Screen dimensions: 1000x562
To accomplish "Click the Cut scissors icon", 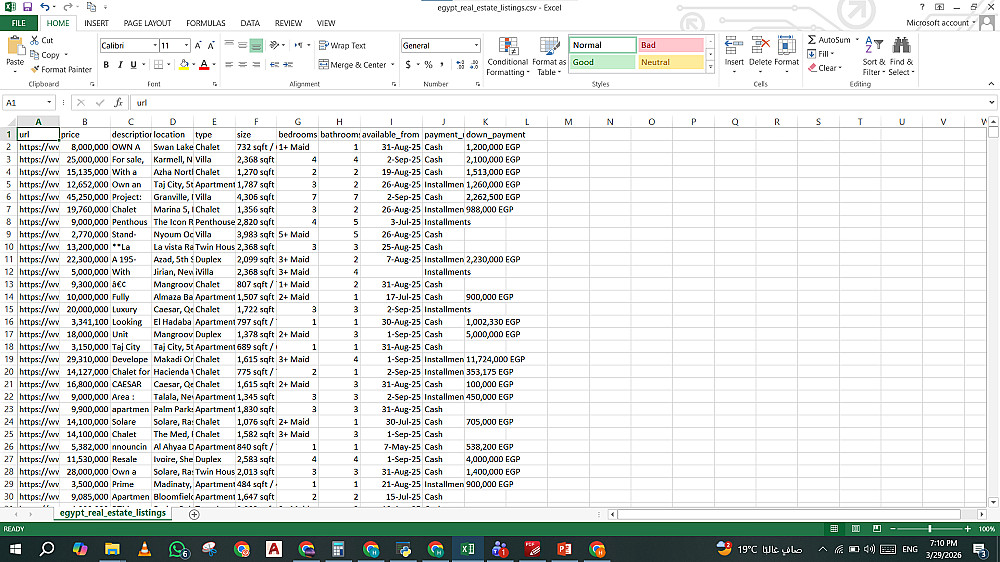I will point(34,40).
